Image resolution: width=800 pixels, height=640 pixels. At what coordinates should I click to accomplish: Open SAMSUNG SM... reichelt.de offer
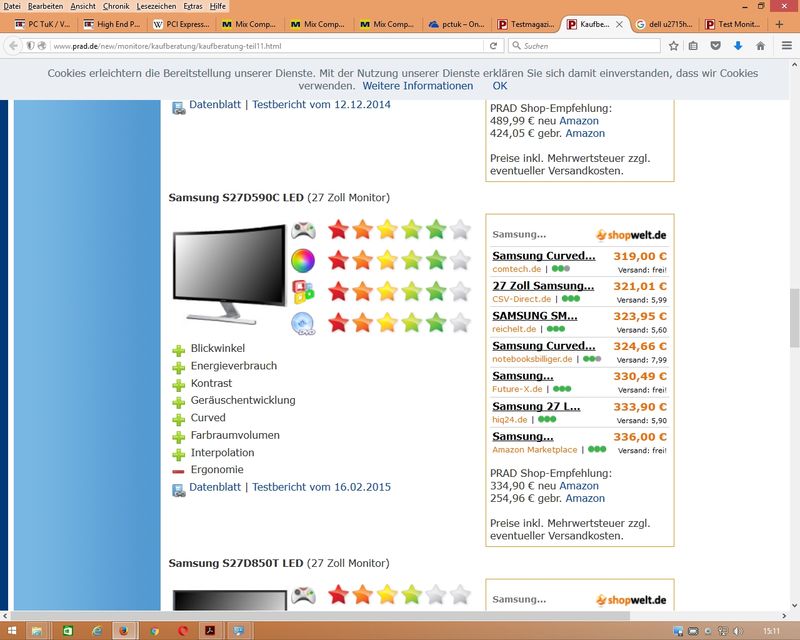coord(535,316)
